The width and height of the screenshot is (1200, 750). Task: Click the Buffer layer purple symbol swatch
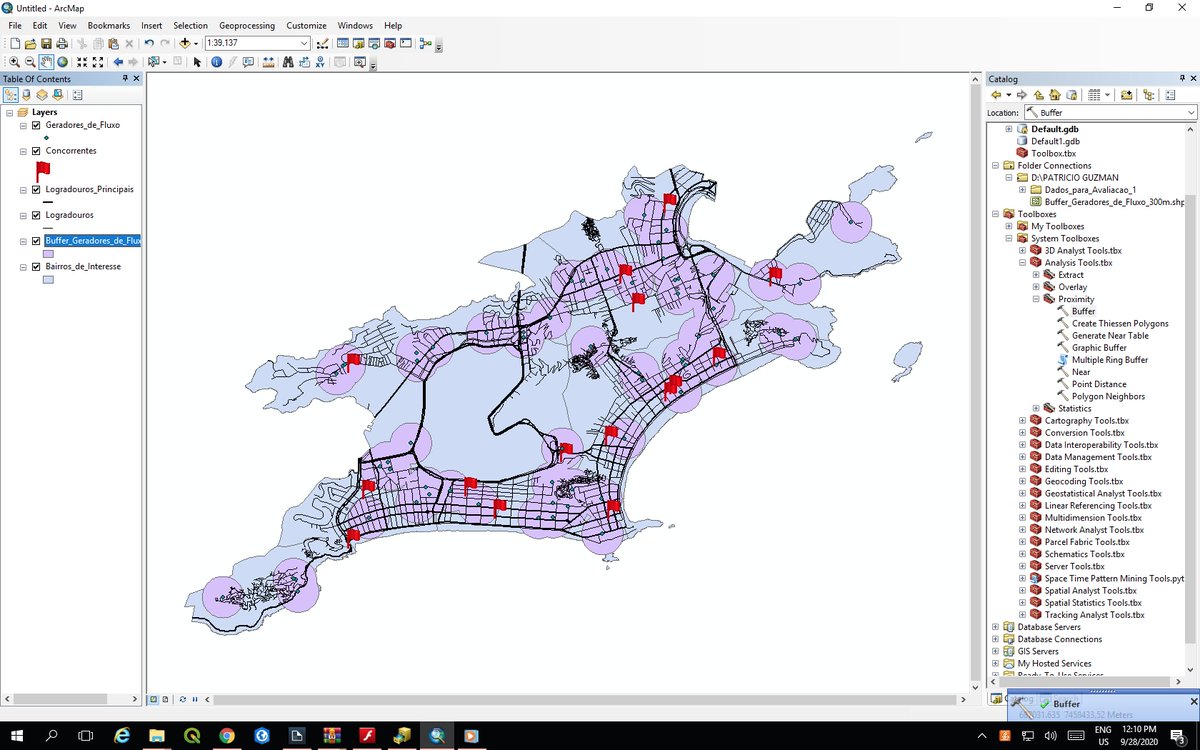(47, 254)
